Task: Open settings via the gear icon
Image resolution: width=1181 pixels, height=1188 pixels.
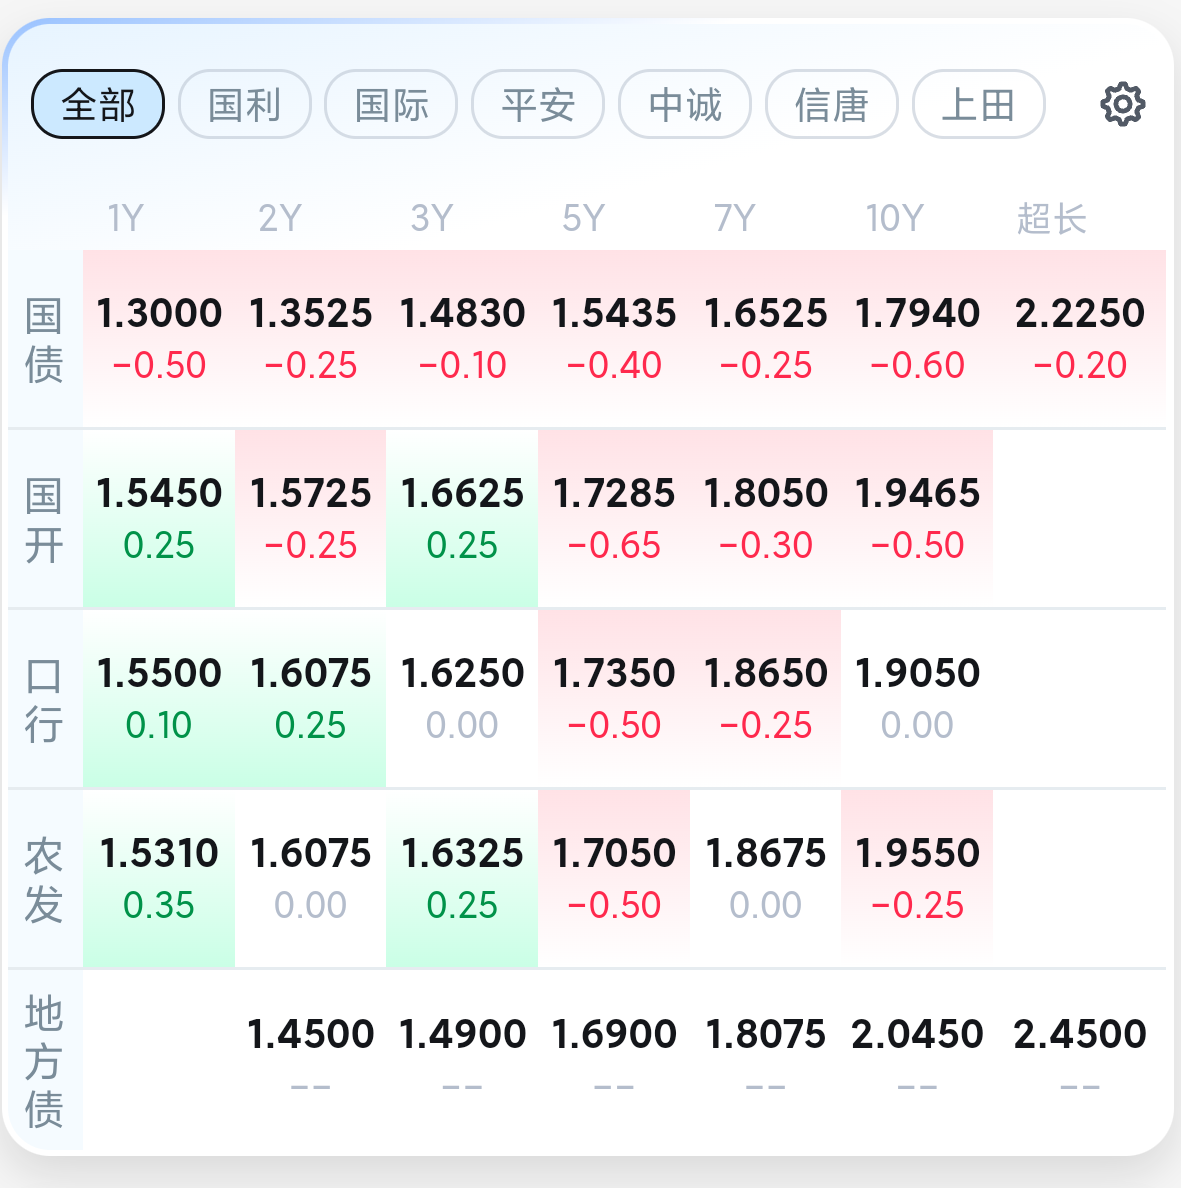Action: pos(1122,104)
